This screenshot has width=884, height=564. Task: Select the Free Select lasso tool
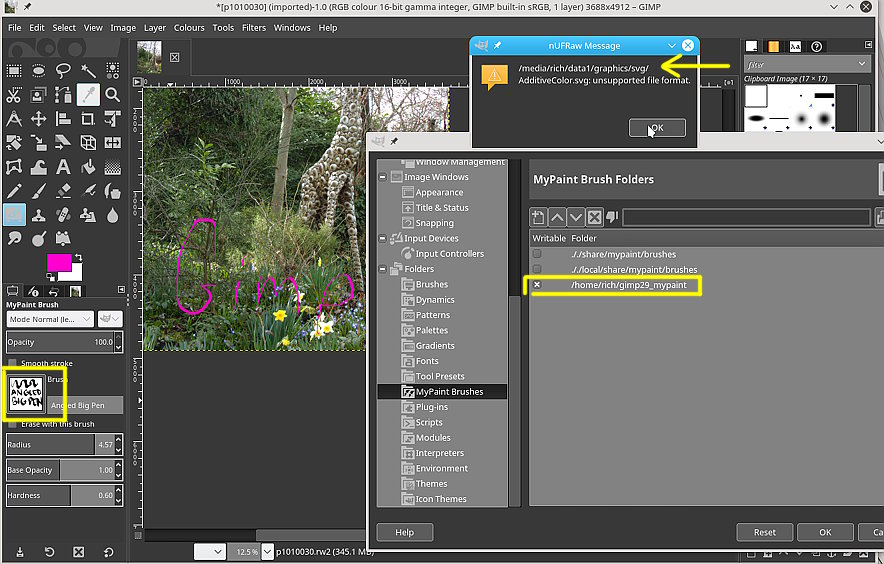pos(63,70)
